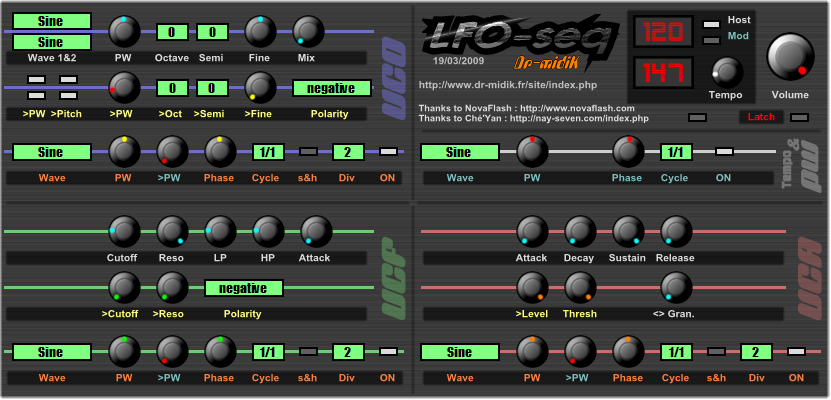
Task: Click the VCO PW knob in top row
Action: point(125,31)
